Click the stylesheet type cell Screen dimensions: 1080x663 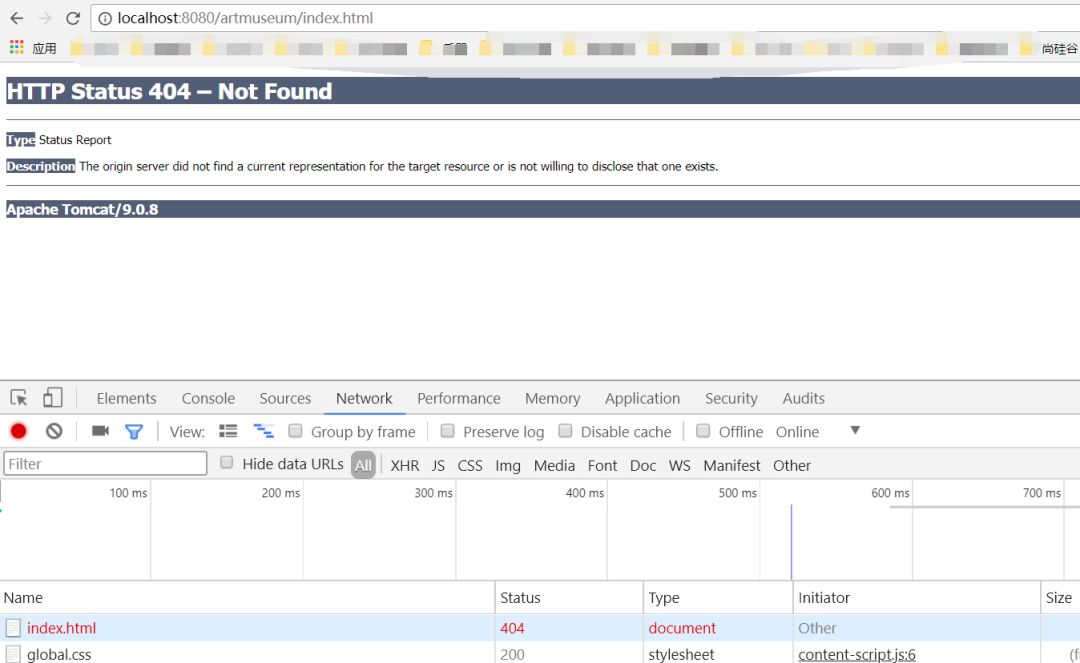(681, 654)
